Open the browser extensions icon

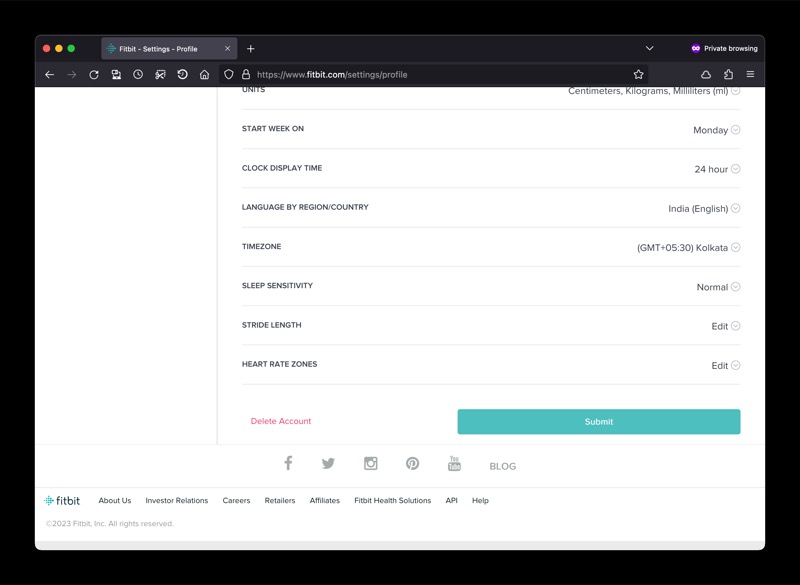point(728,74)
